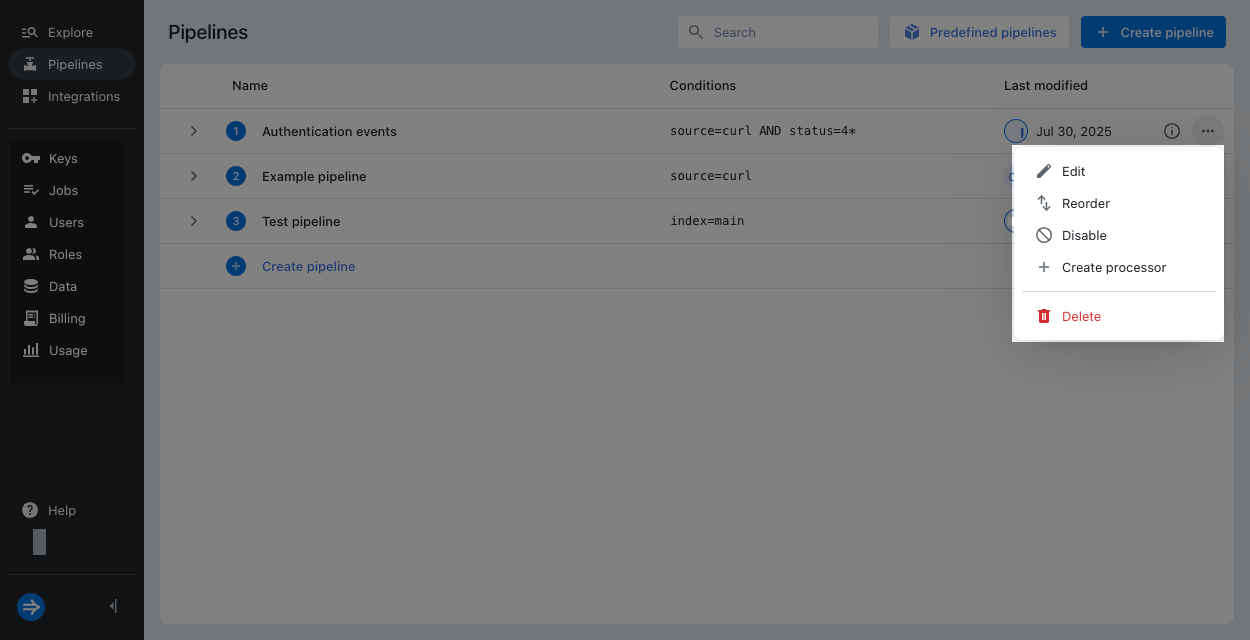Select Reorder from the context menu
The width and height of the screenshot is (1250, 640).
pos(1085,204)
